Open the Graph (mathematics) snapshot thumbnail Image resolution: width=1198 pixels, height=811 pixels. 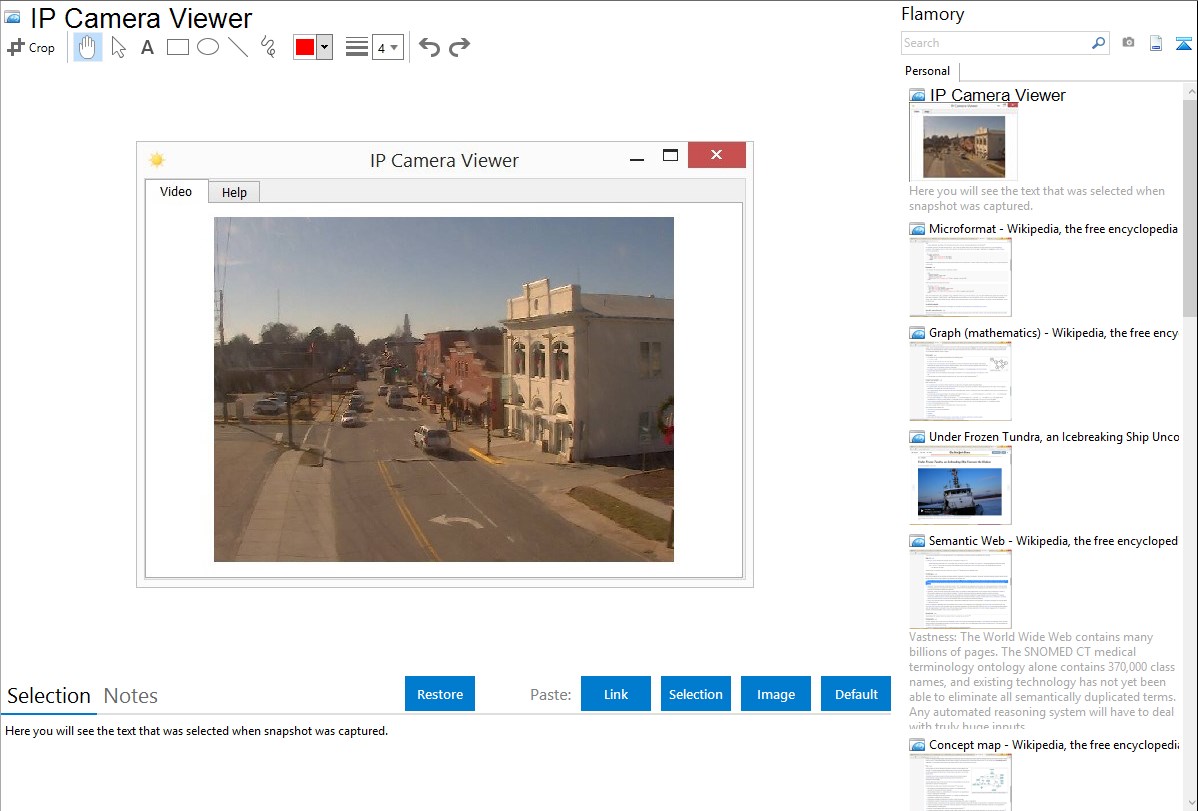(960, 381)
